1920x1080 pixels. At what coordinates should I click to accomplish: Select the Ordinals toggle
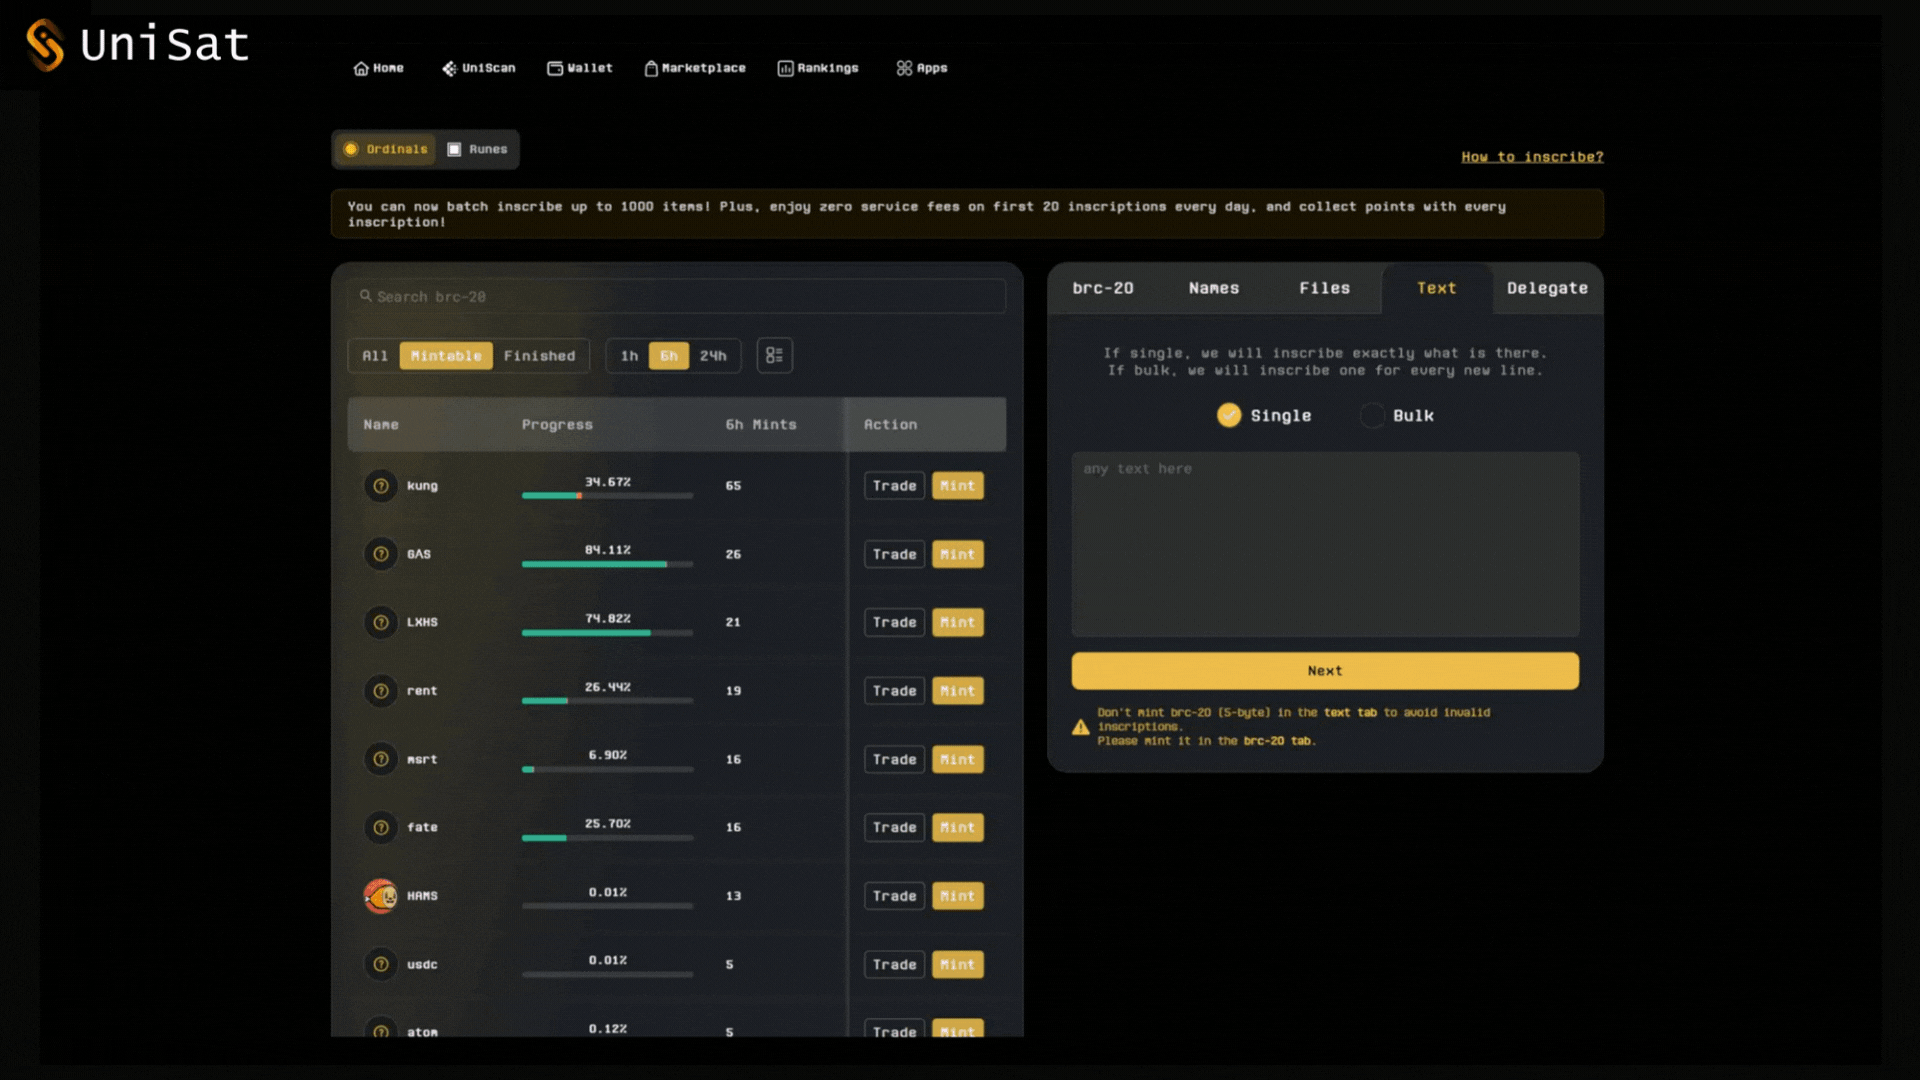click(x=386, y=149)
